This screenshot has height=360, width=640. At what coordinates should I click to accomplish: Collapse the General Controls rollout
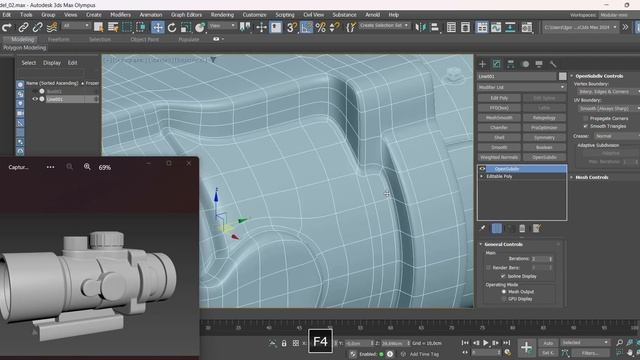[503, 244]
